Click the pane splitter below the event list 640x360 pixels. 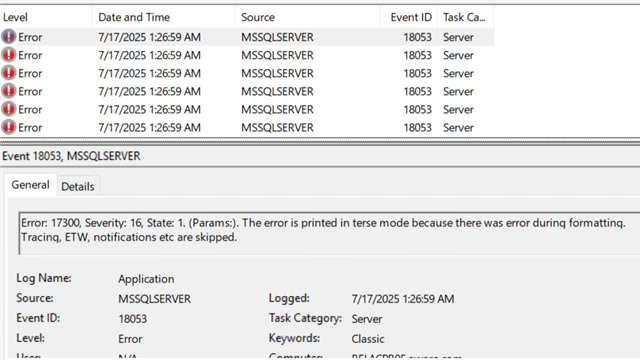320,142
